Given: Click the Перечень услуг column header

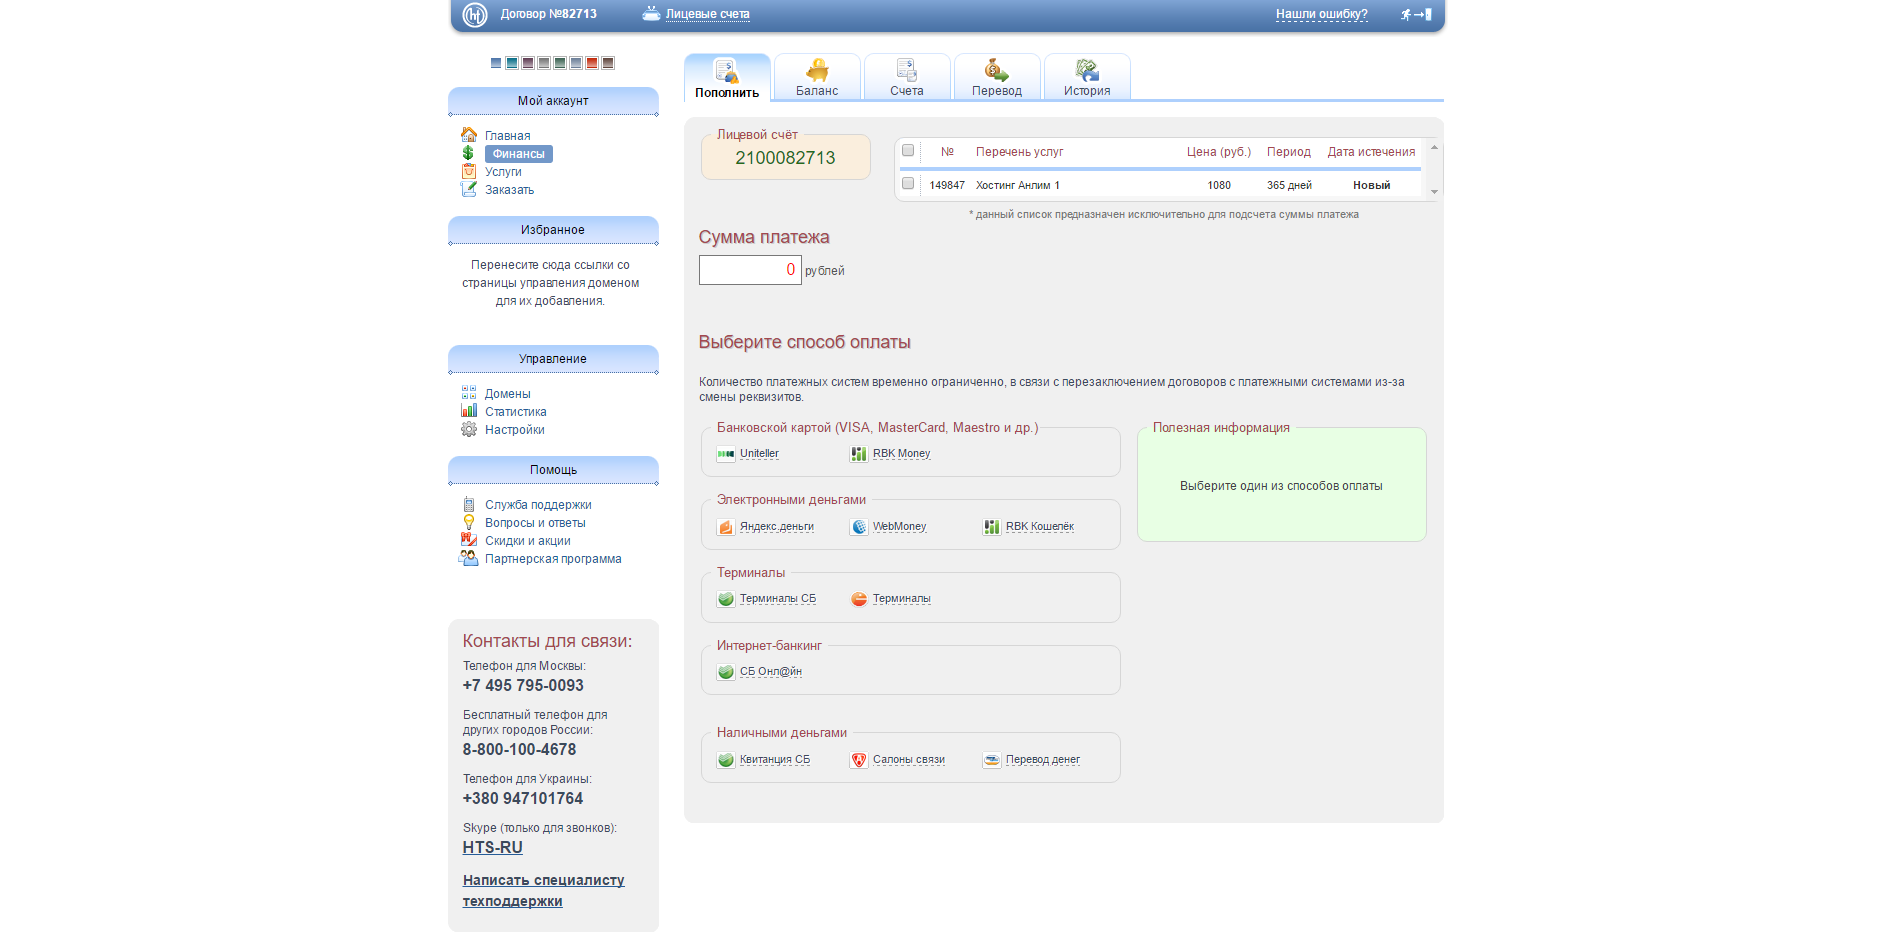Looking at the screenshot, I should [x=1020, y=152].
